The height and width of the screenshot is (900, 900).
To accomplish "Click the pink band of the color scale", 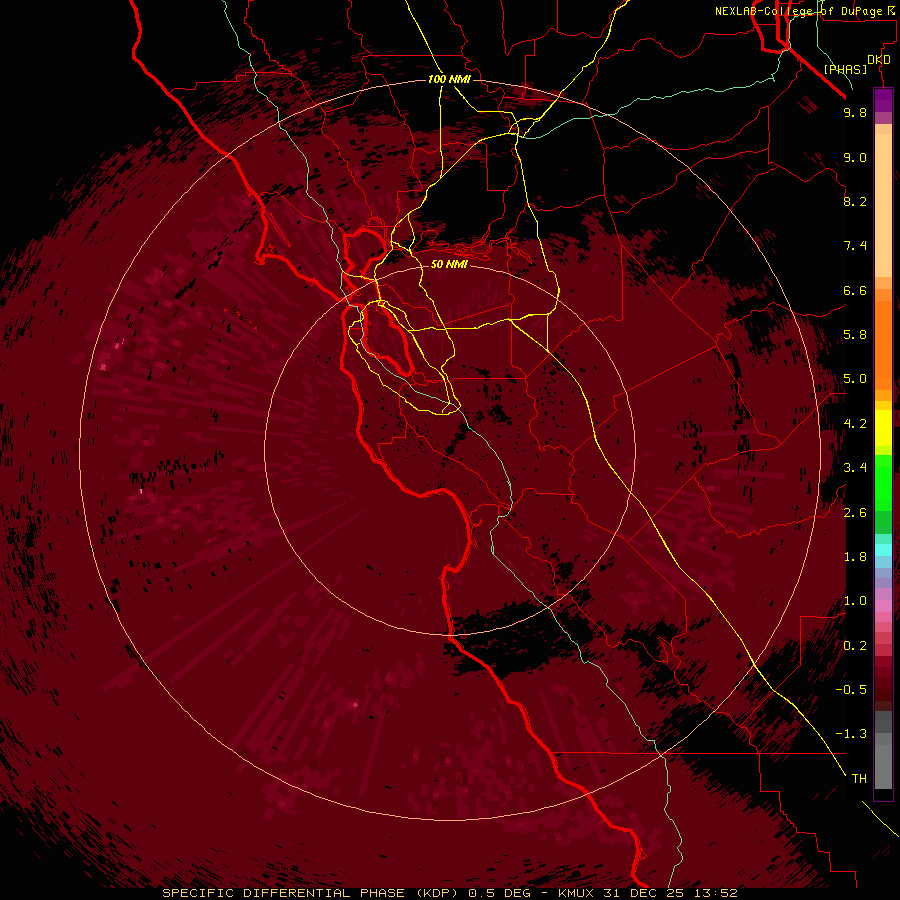I will (x=883, y=606).
